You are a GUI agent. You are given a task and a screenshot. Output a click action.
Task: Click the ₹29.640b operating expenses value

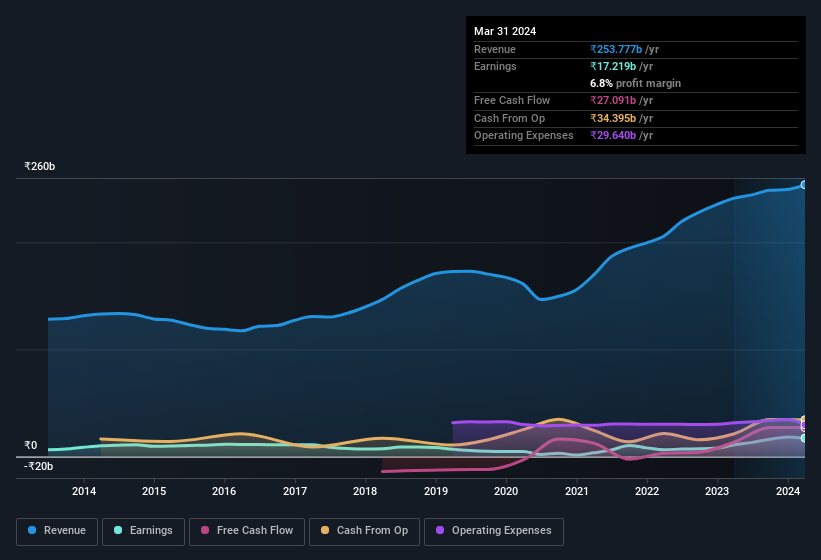click(613, 136)
